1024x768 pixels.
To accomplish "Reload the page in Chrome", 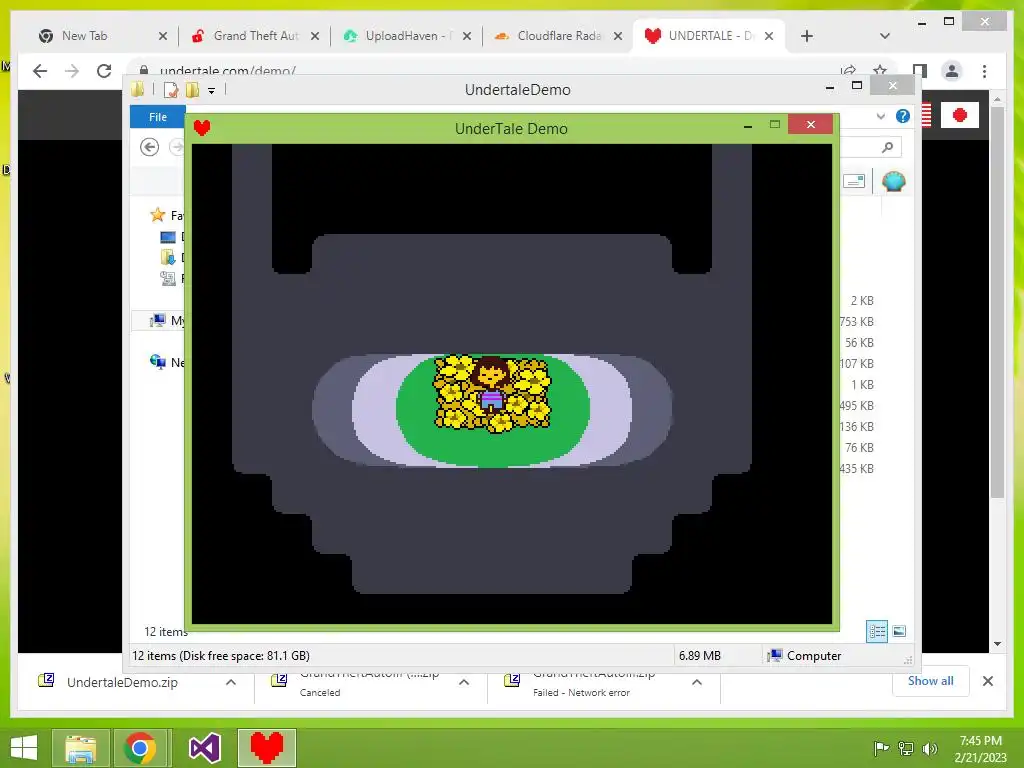I will (104, 71).
